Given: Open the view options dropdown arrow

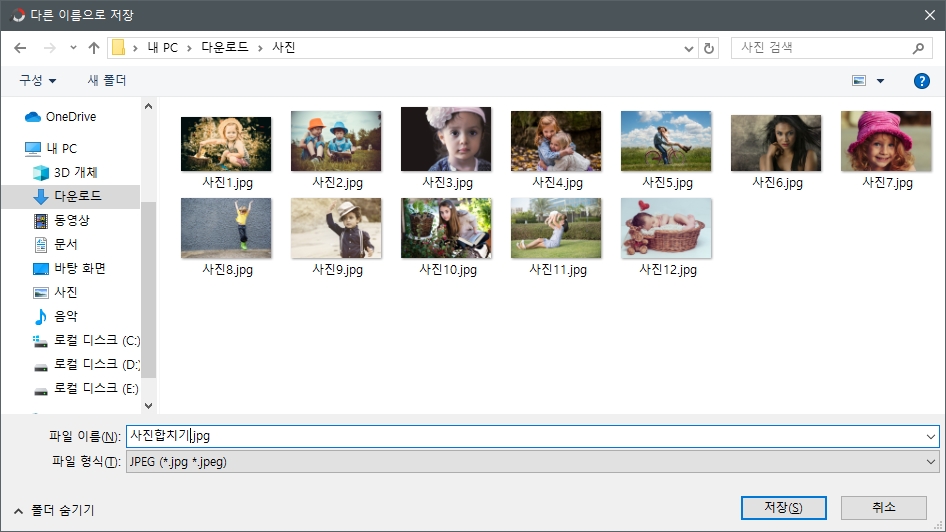Looking at the screenshot, I should [x=880, y=81].
